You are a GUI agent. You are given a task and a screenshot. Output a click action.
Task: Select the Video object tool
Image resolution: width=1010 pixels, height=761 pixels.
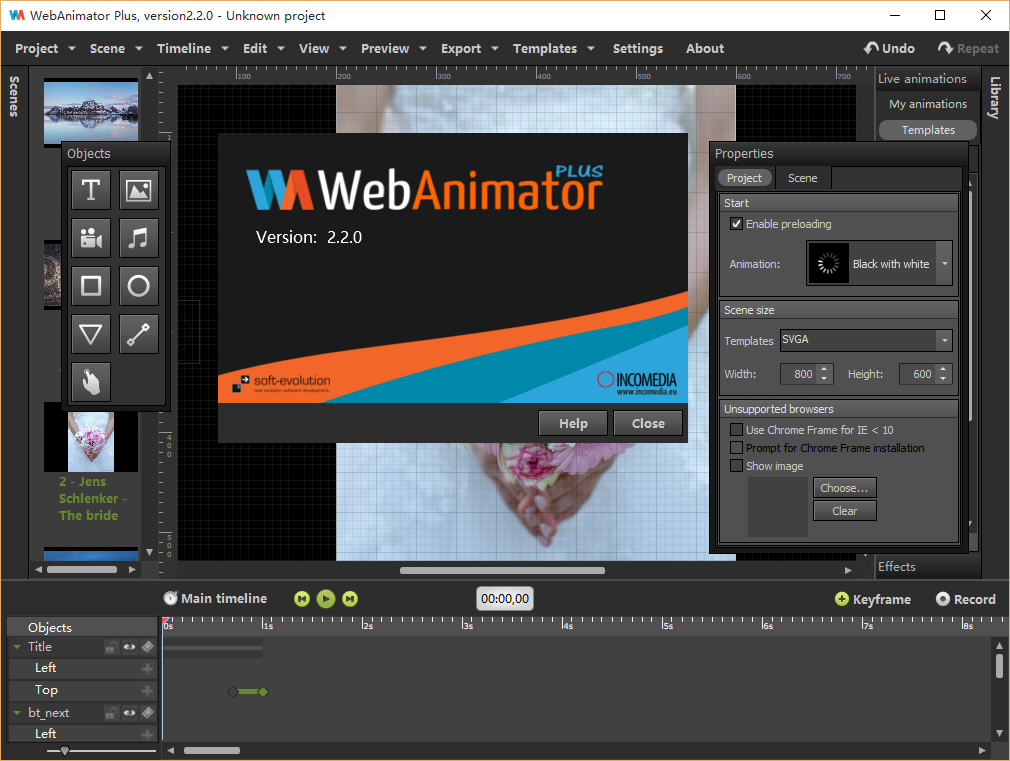[x=91, y=238]
